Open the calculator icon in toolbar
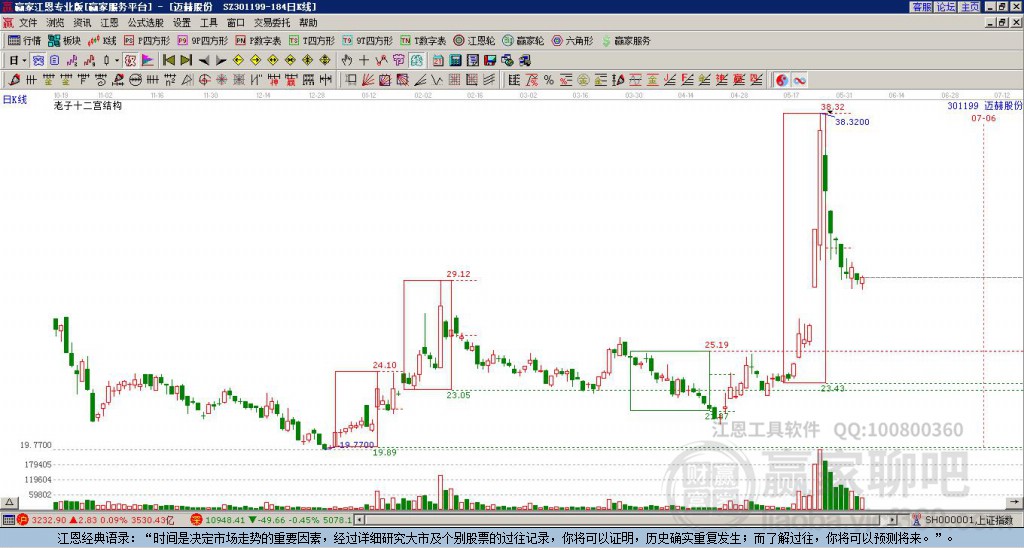Image resolution: width=1024 pixels, height=548 pixels. [x=455, y=61]
